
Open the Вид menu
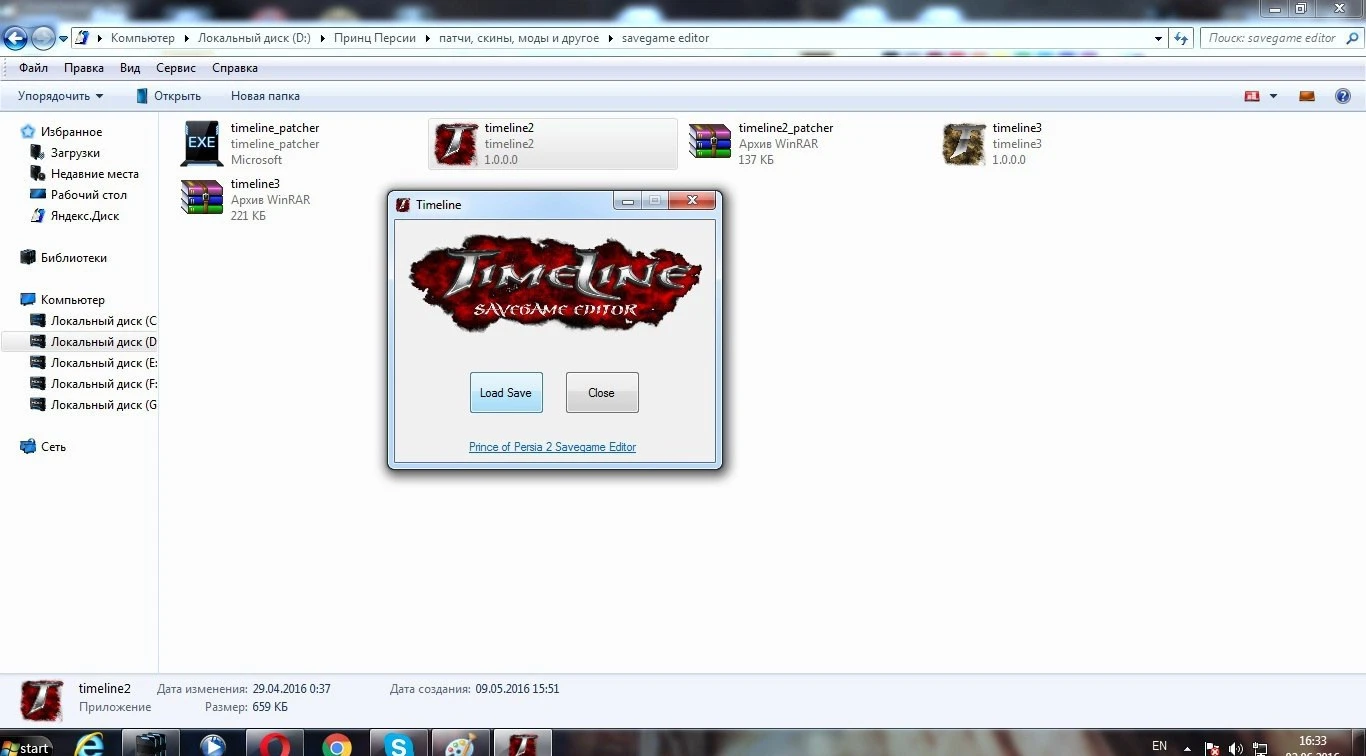(x=130, y=68)
